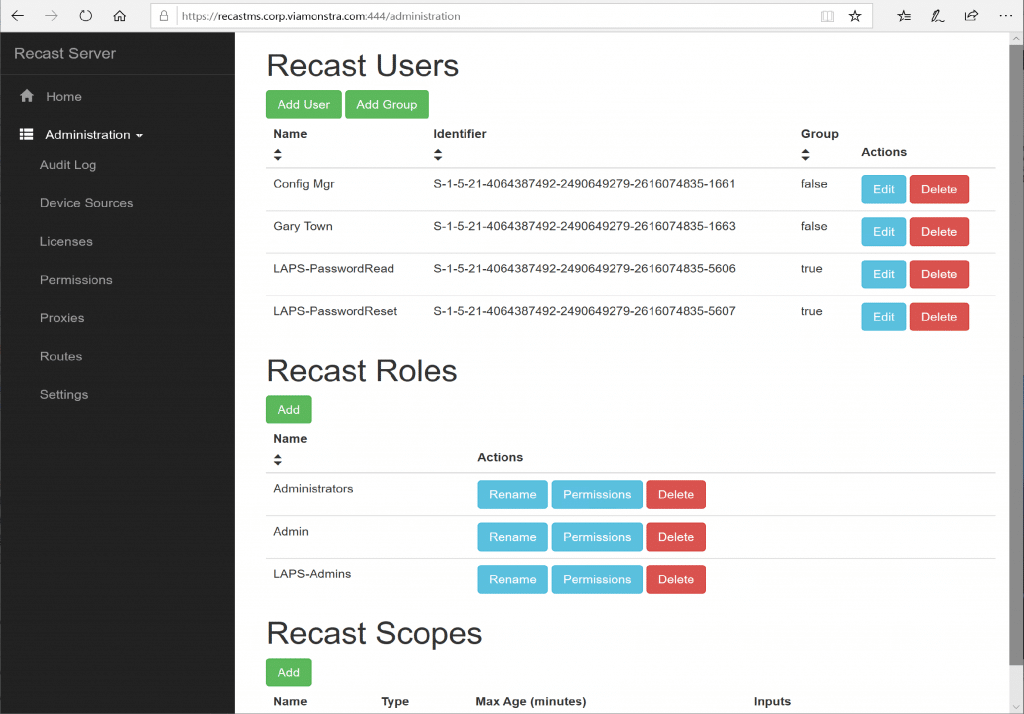Edit the LAPS-PasswordReset group

[884, 317]
